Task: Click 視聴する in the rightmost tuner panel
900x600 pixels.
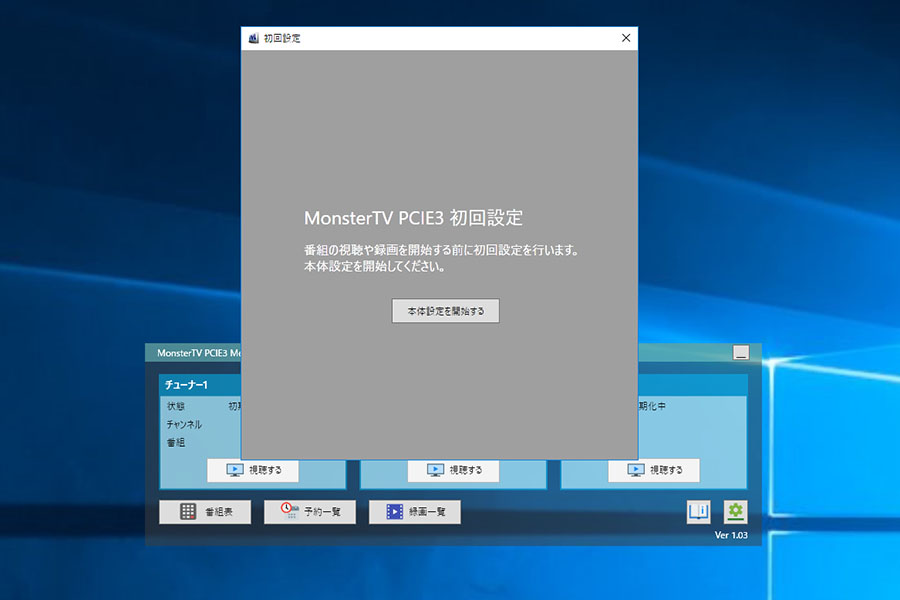Action: coord(654,470)
